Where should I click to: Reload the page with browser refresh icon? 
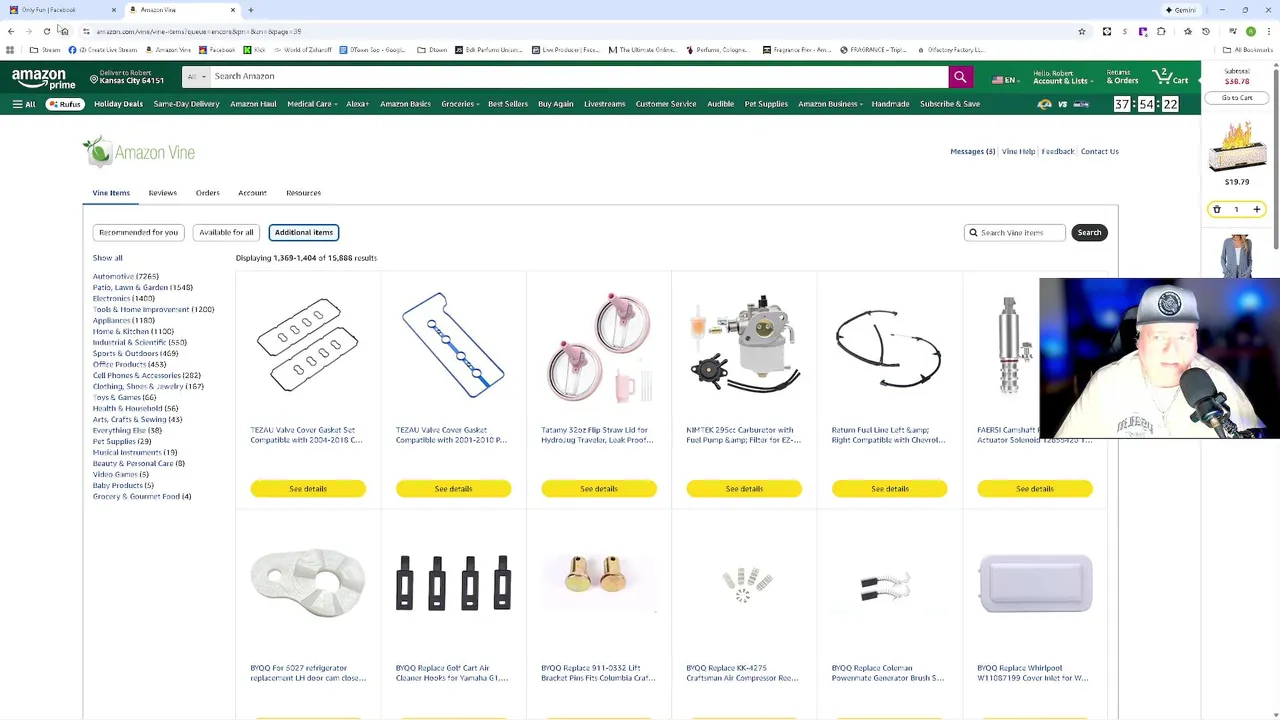[x=46, y=32]
